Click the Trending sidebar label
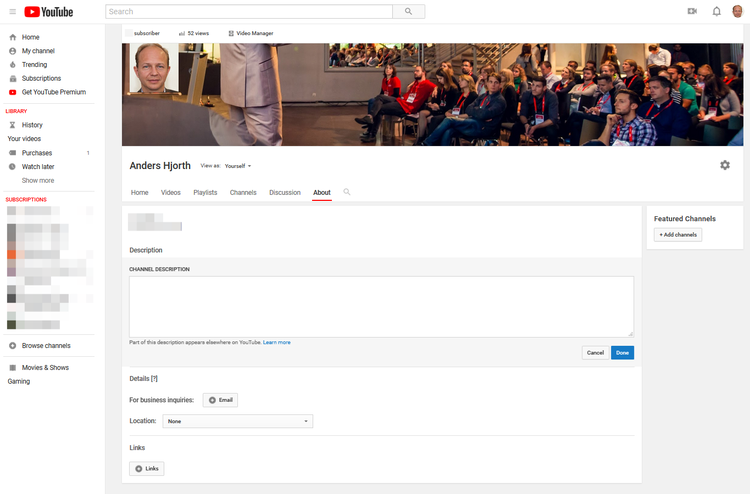Screen dimensions: 750x494 coord(34,65)
